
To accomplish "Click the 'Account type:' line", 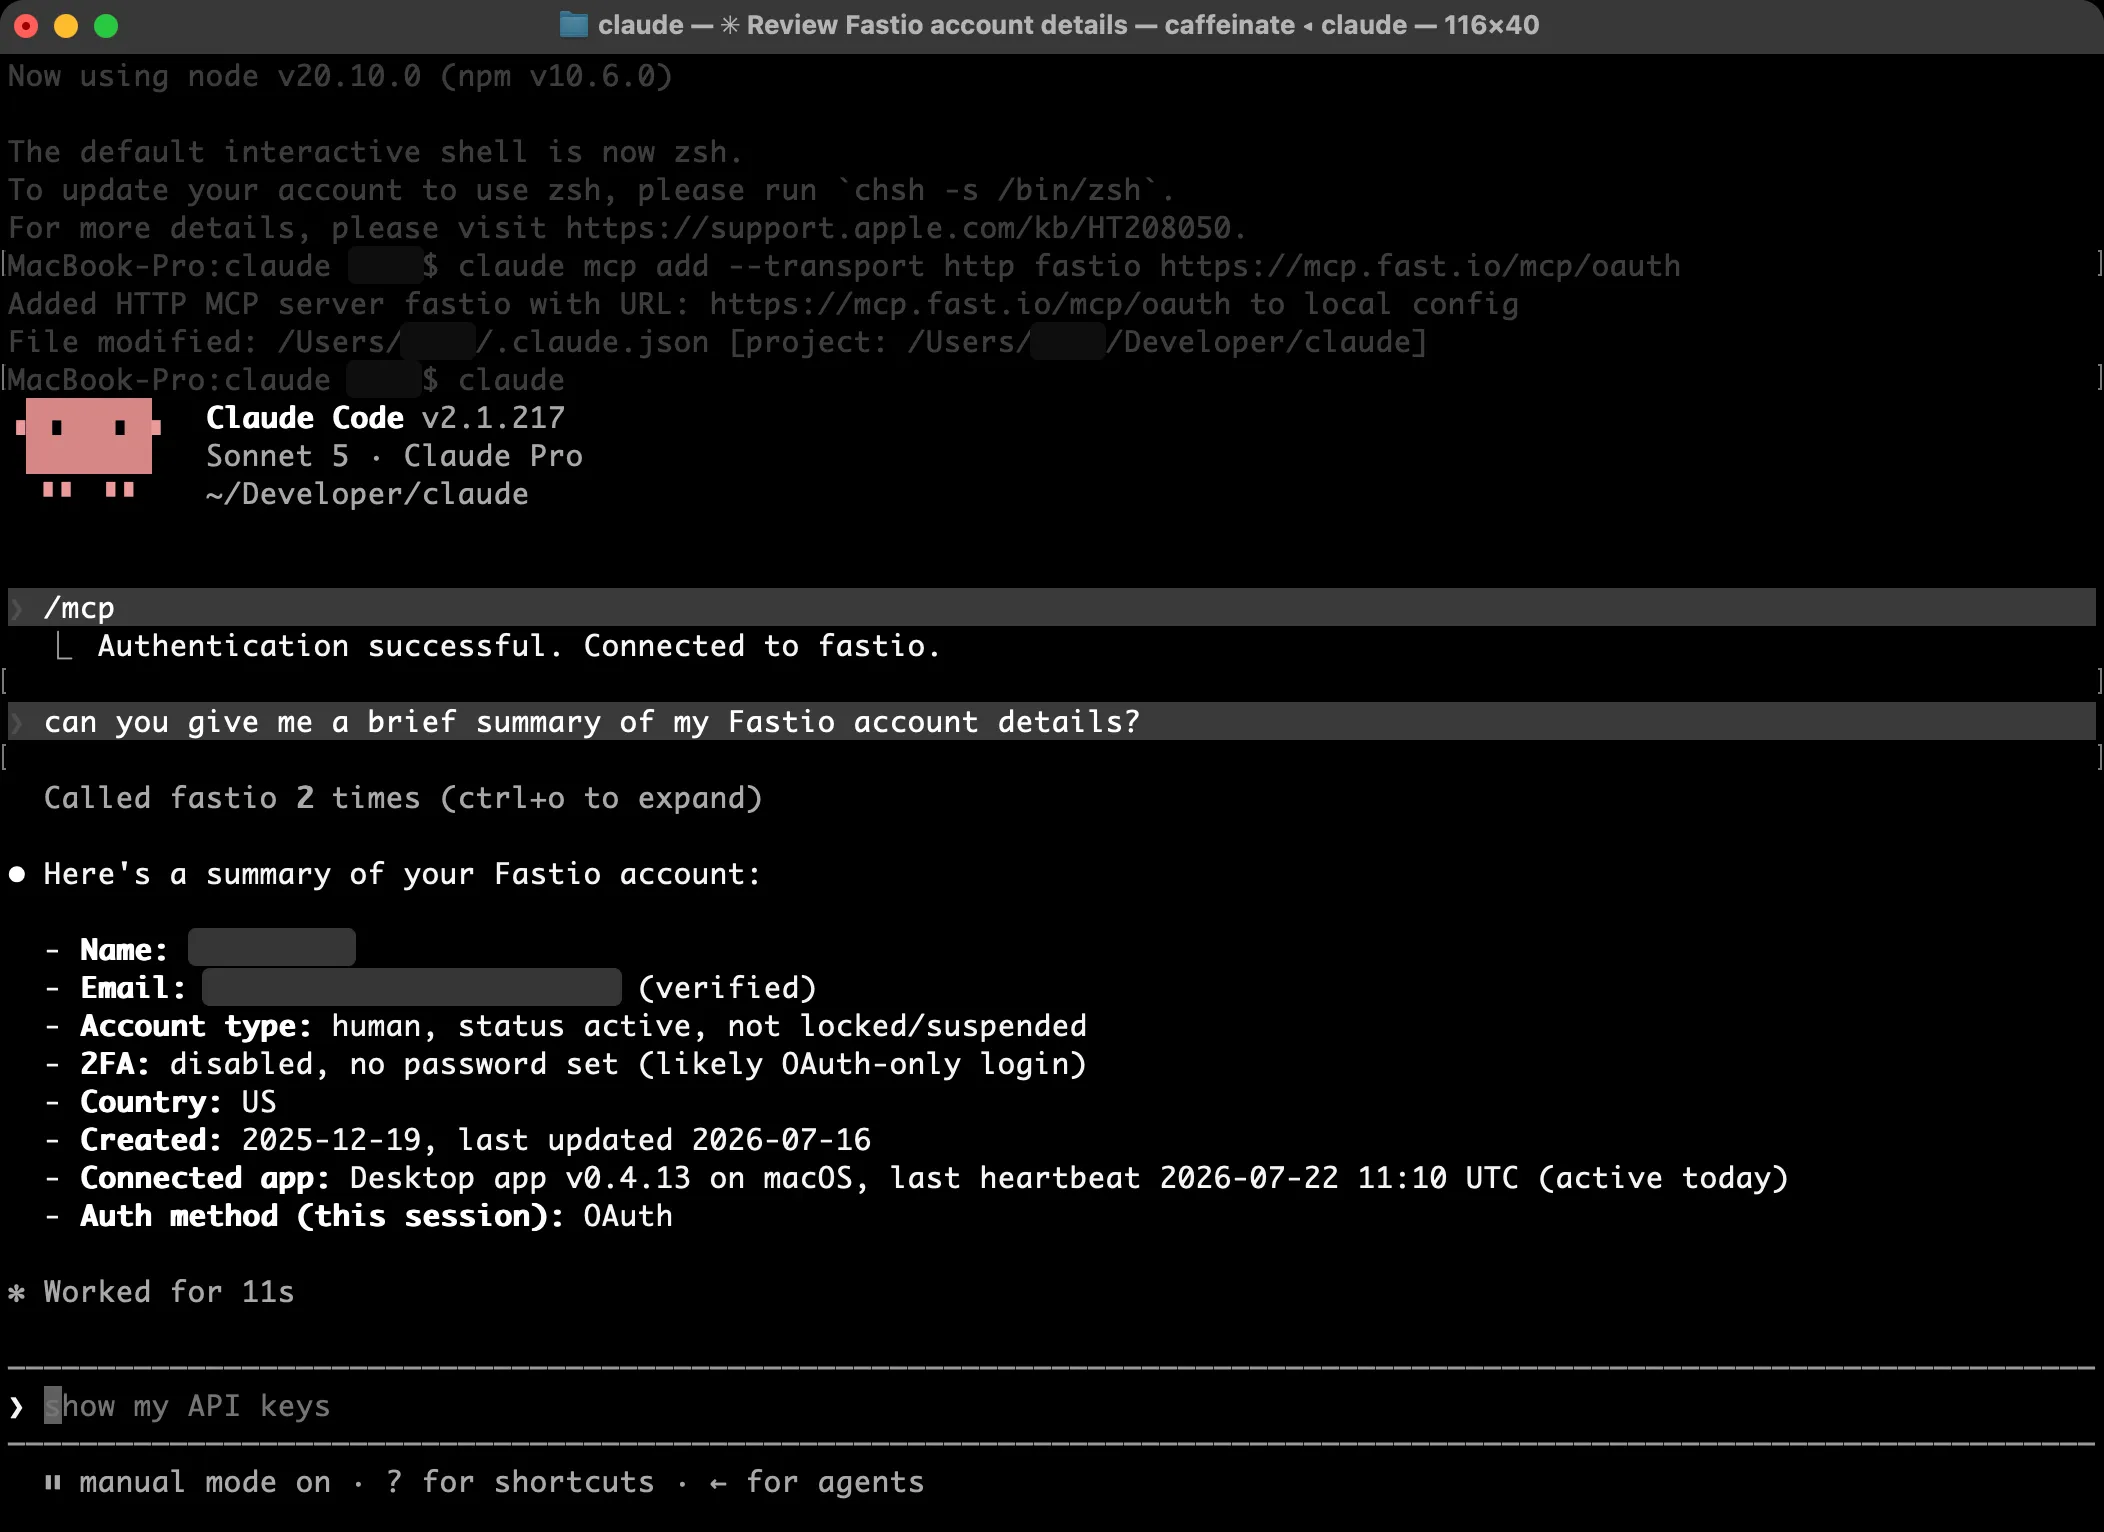I will pos(583,1026).
